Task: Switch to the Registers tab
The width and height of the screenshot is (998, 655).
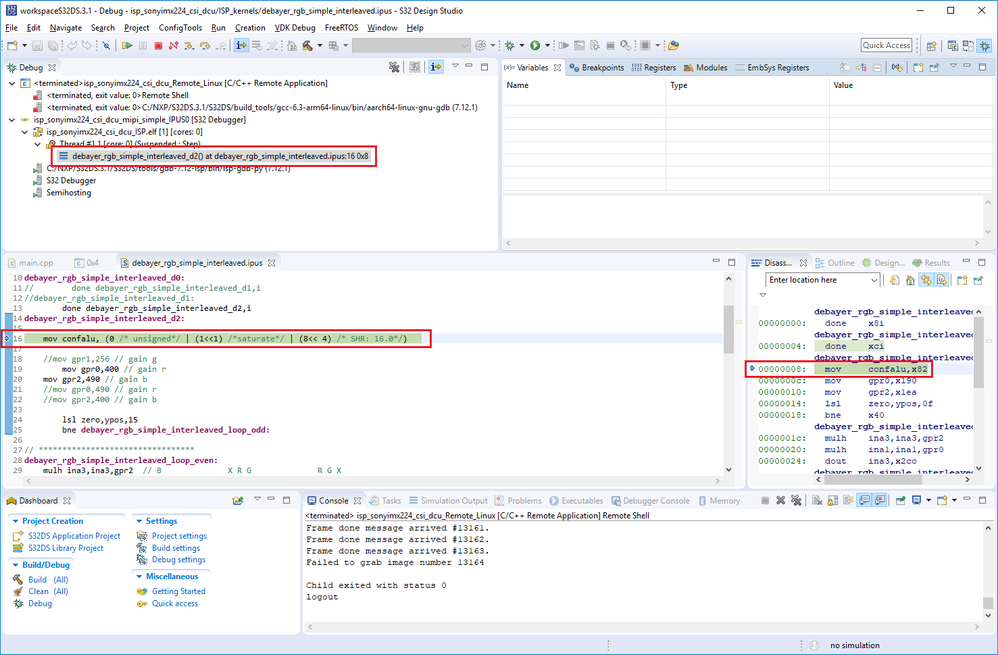Action: click(x=654, y=67)
